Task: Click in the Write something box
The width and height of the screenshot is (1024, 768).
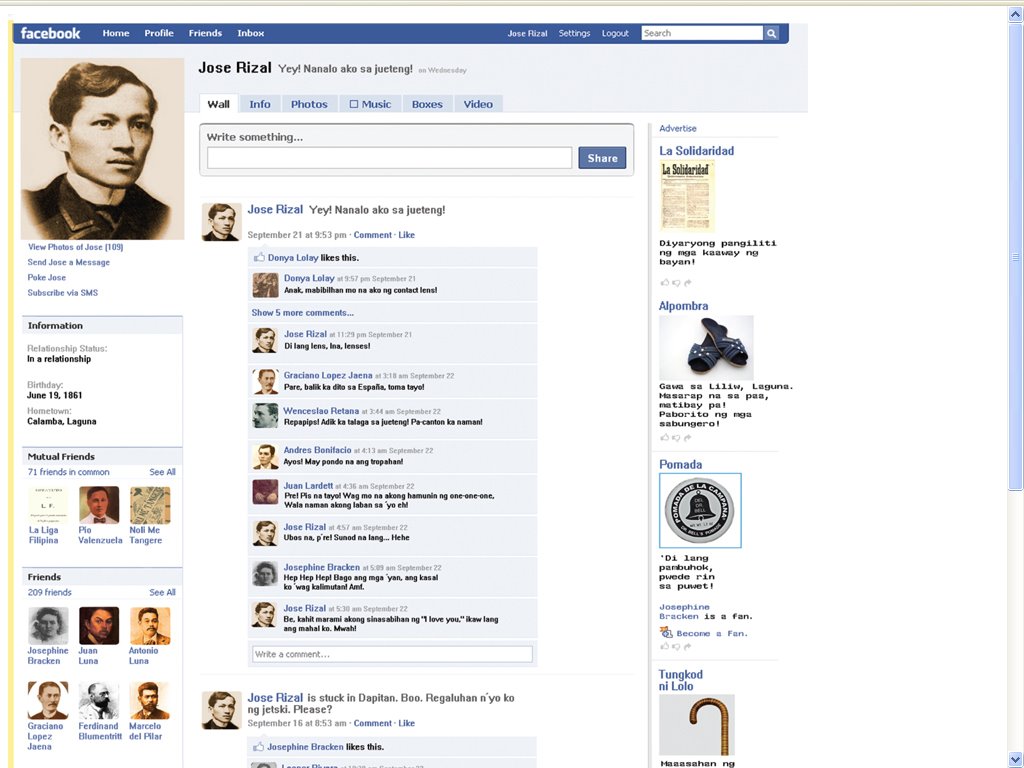Action: click(x=389, y=158)
